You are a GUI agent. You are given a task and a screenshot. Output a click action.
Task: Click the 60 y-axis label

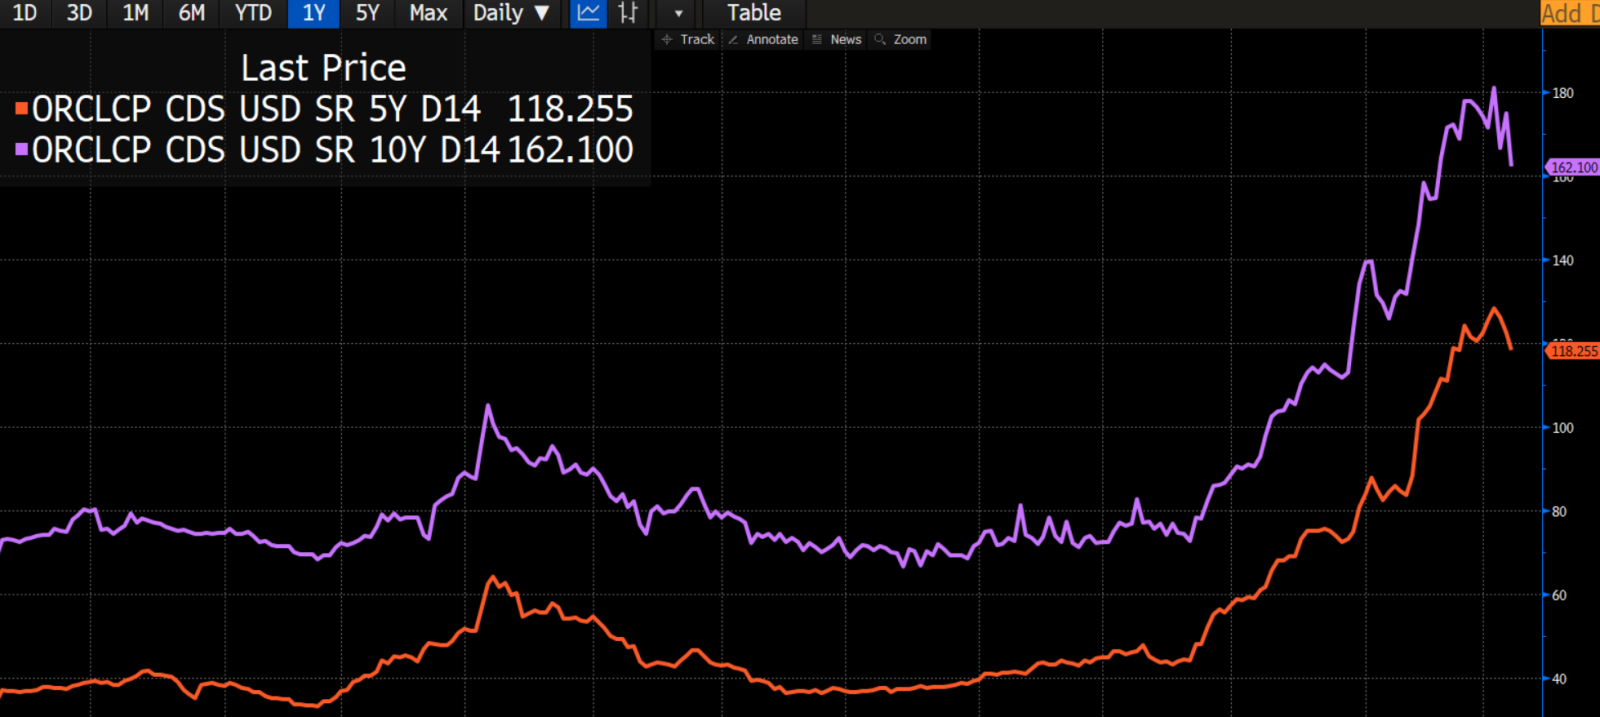[x=1559, y=595]
